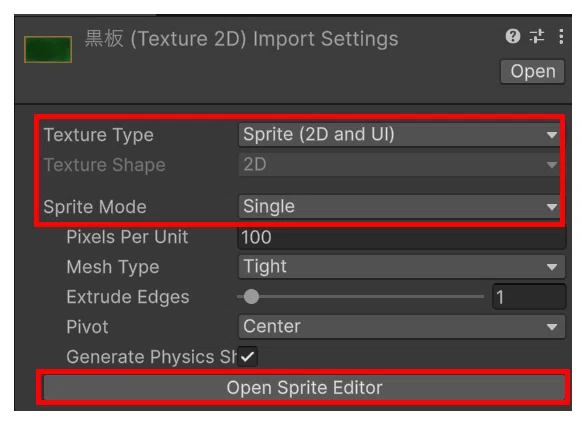Open the three-dot kebab menu
Image resolution: width=586 pixels, height=421 pixels.
pyautogui.click(x=561, y=36)
